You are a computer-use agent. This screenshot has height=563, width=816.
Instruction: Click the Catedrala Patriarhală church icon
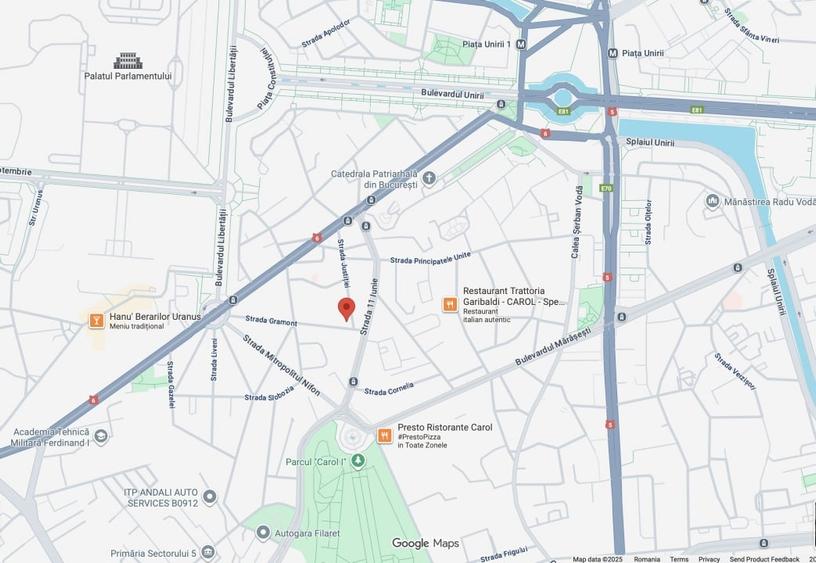[x=429, y=179]
